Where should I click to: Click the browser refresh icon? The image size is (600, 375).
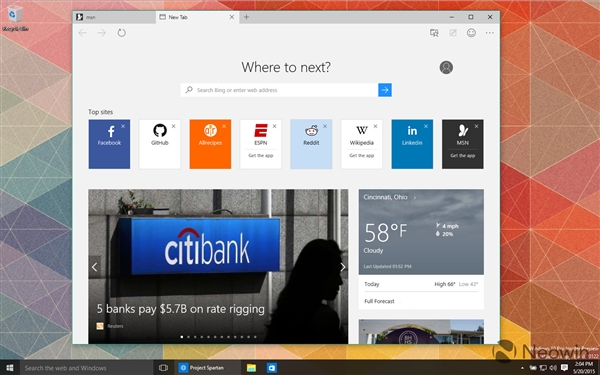121,33
